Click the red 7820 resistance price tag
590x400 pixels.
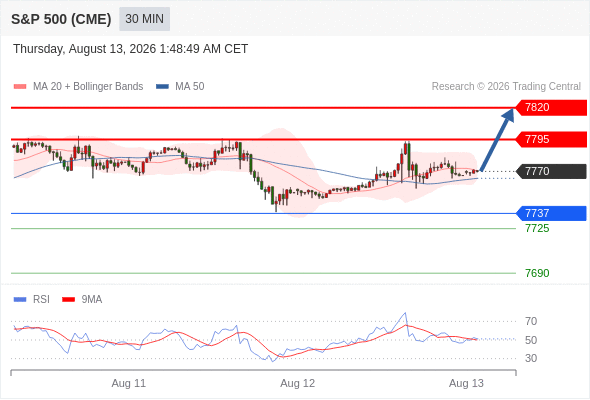pyautogui.click(x=551, y=108)
